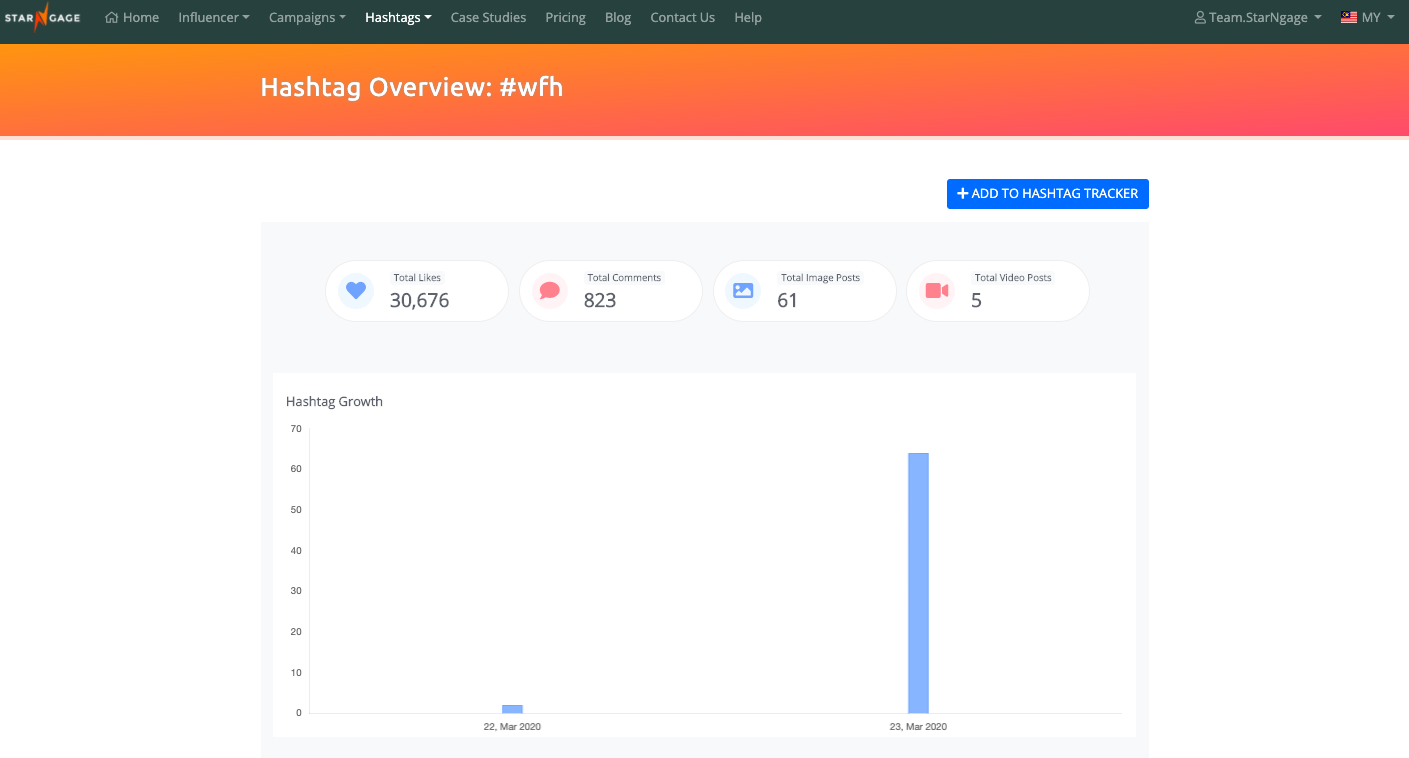Open Case Studies page

point(488,17)
